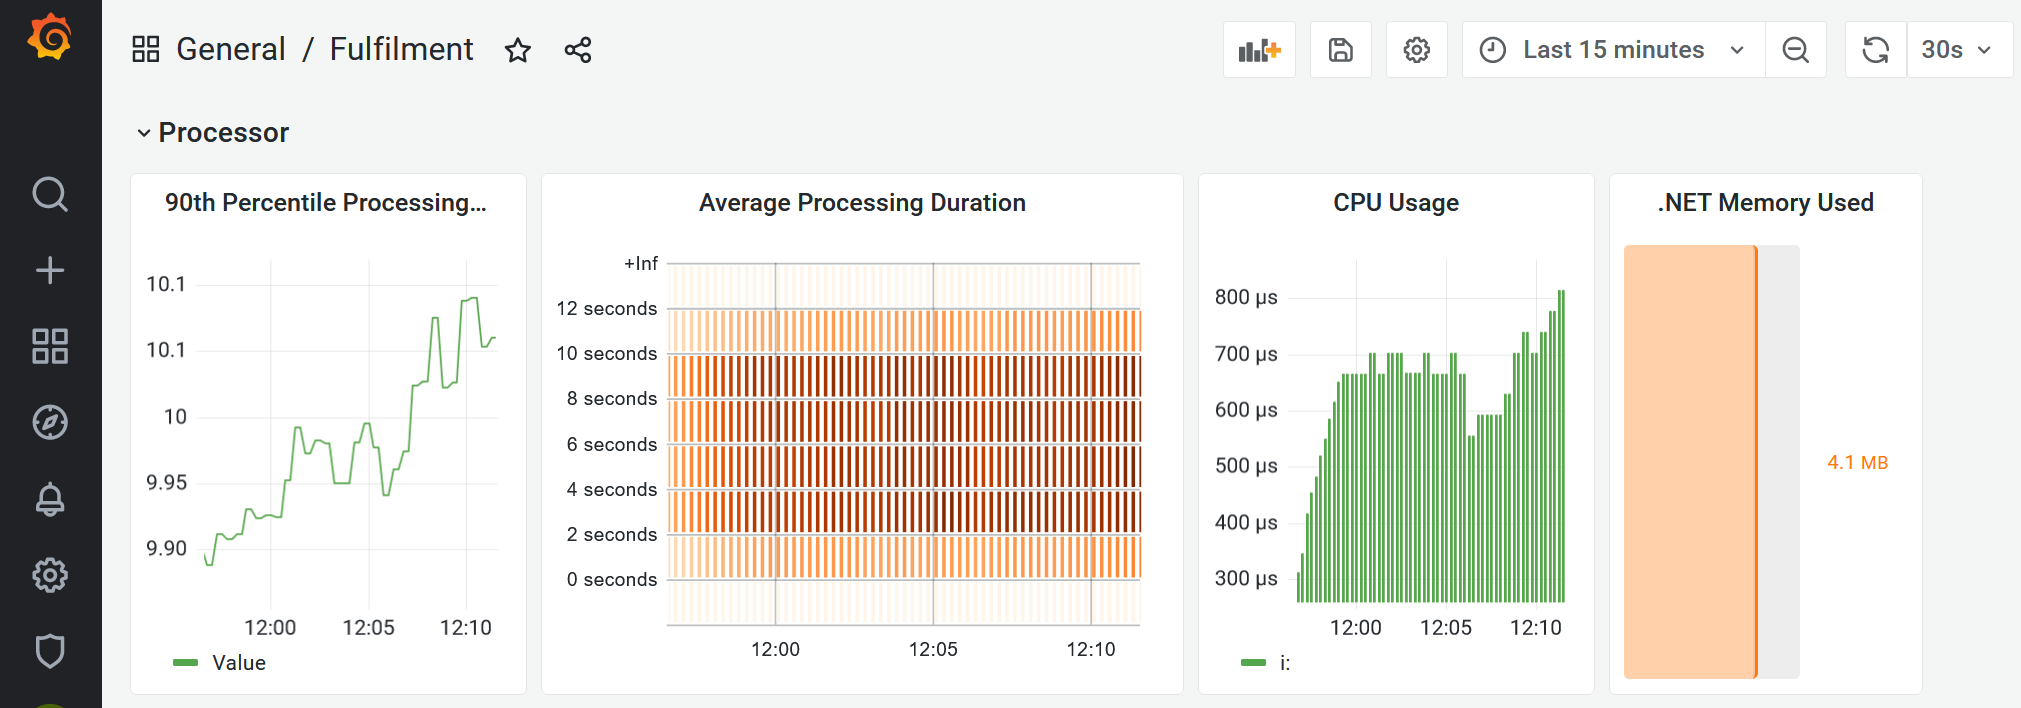The width and height of the screenshot is (2021, 708).
Task: Save the dashboard with the disk icon
Action: pyautogui.click(x=1341, y=50)
